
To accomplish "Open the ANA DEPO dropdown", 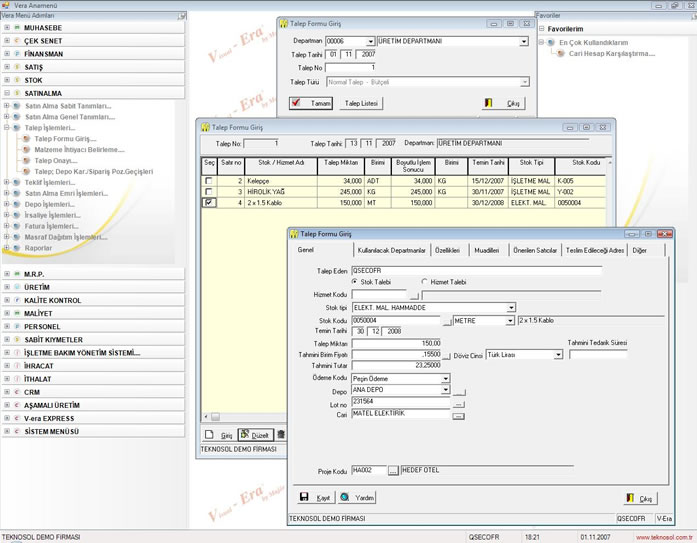I will pos(445,390).
